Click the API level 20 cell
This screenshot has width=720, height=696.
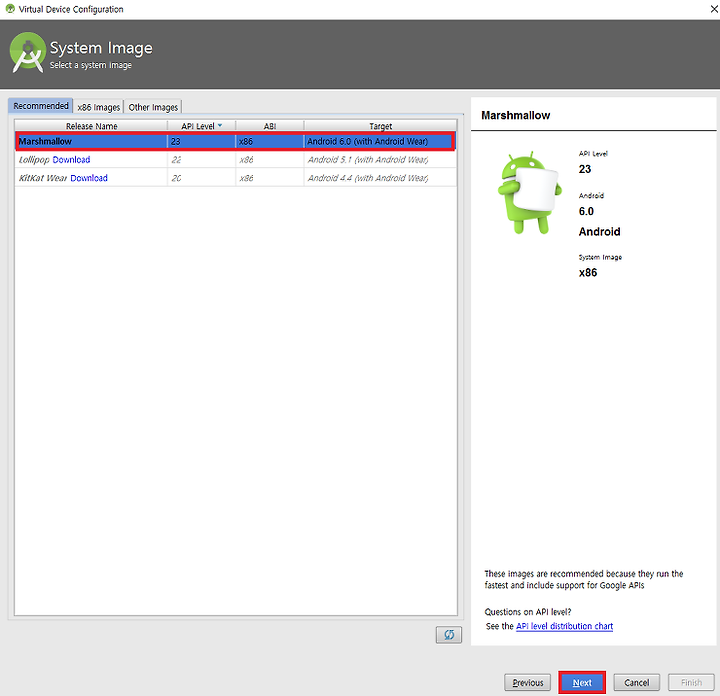coord(201,178)
